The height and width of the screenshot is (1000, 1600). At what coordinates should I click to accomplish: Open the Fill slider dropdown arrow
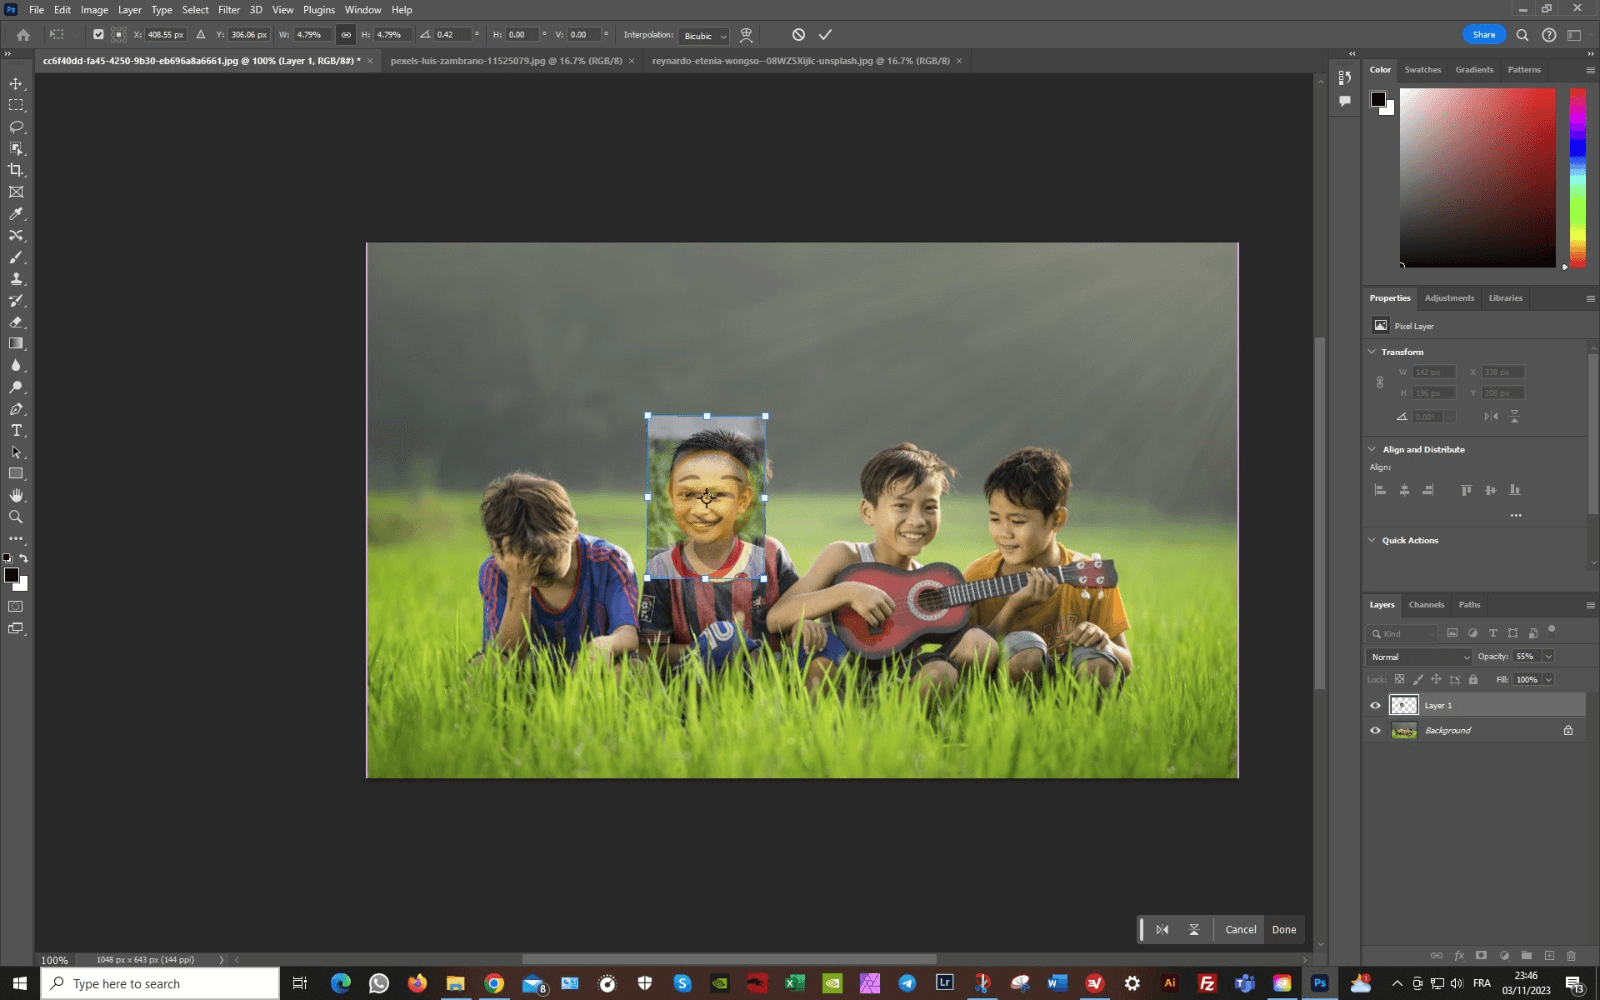1548,680
